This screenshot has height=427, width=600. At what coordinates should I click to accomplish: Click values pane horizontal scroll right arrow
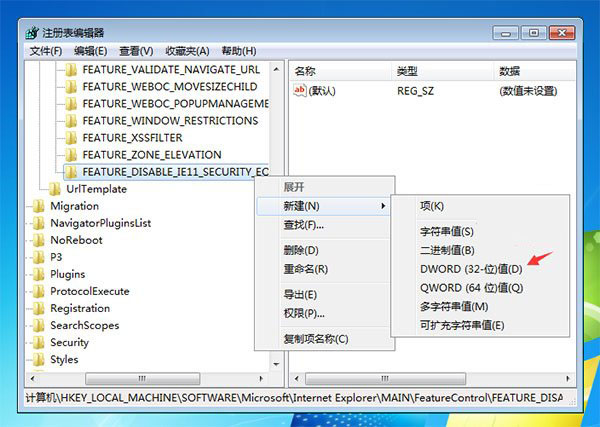568,379
